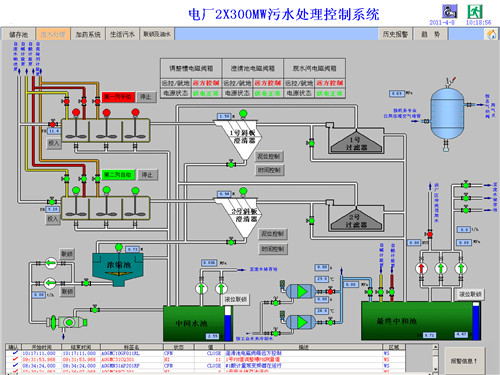This screenshot has width=500, height=375.
Task: Toggle the green 第二列自动 mode indicator
Action: click(x=118, y=175)
